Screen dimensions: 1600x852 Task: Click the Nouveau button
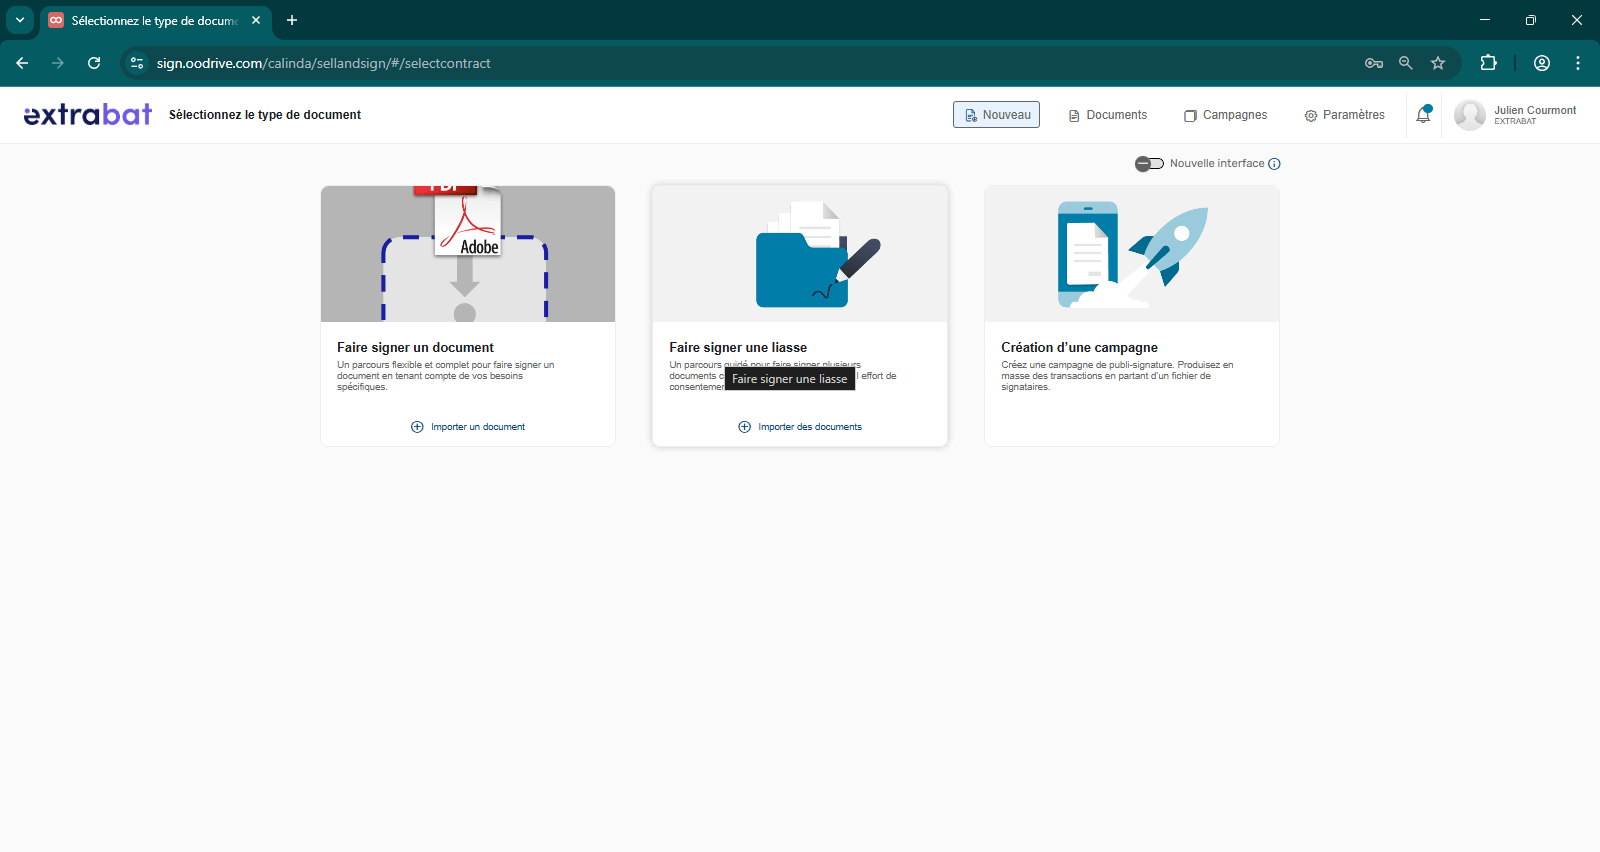996,115
